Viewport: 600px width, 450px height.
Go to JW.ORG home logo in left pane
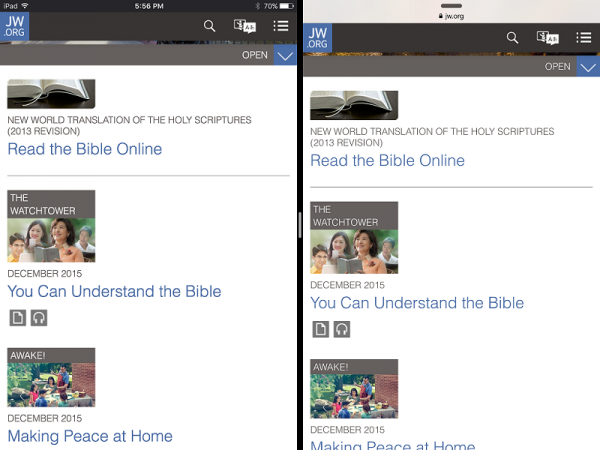pos(15,25)
